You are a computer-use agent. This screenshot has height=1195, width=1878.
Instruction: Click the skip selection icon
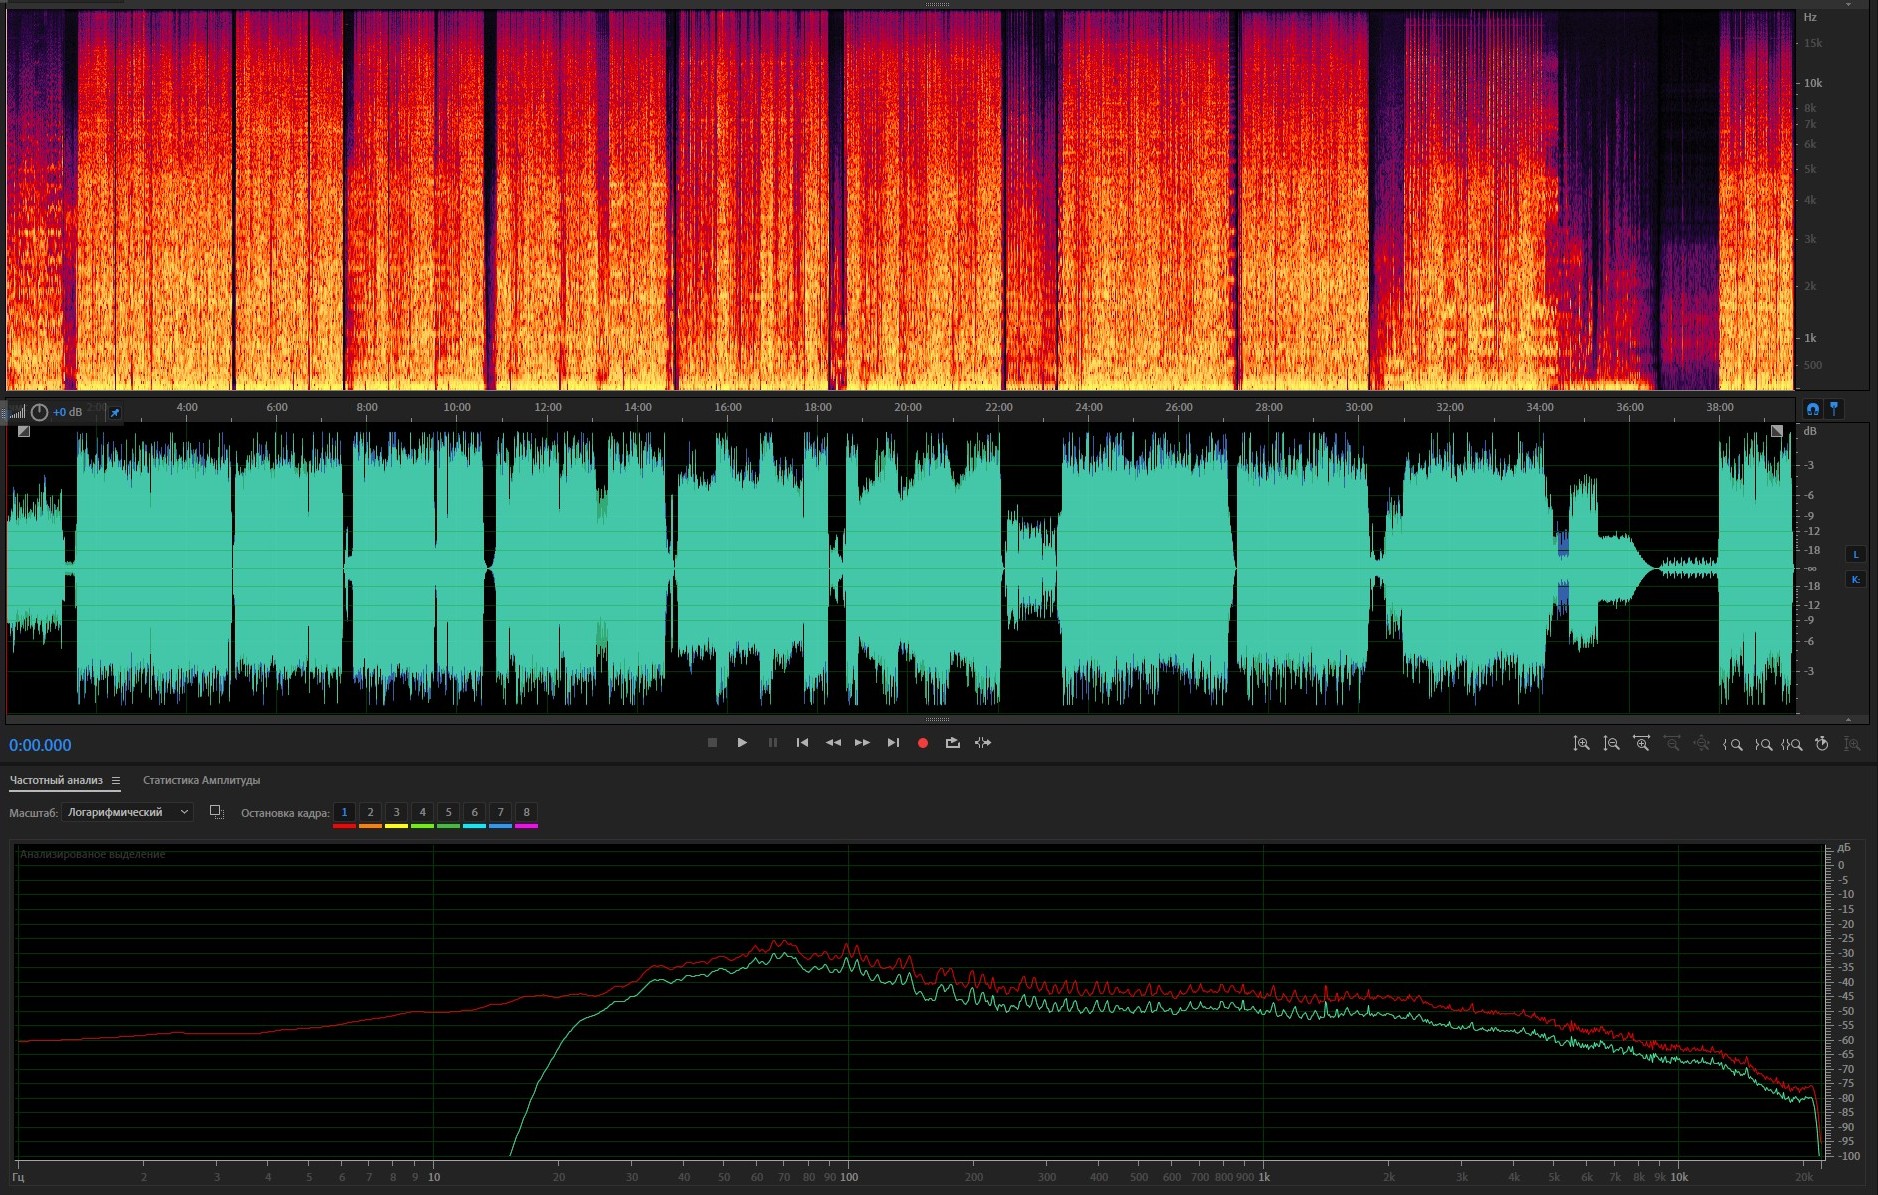[983, 743]
